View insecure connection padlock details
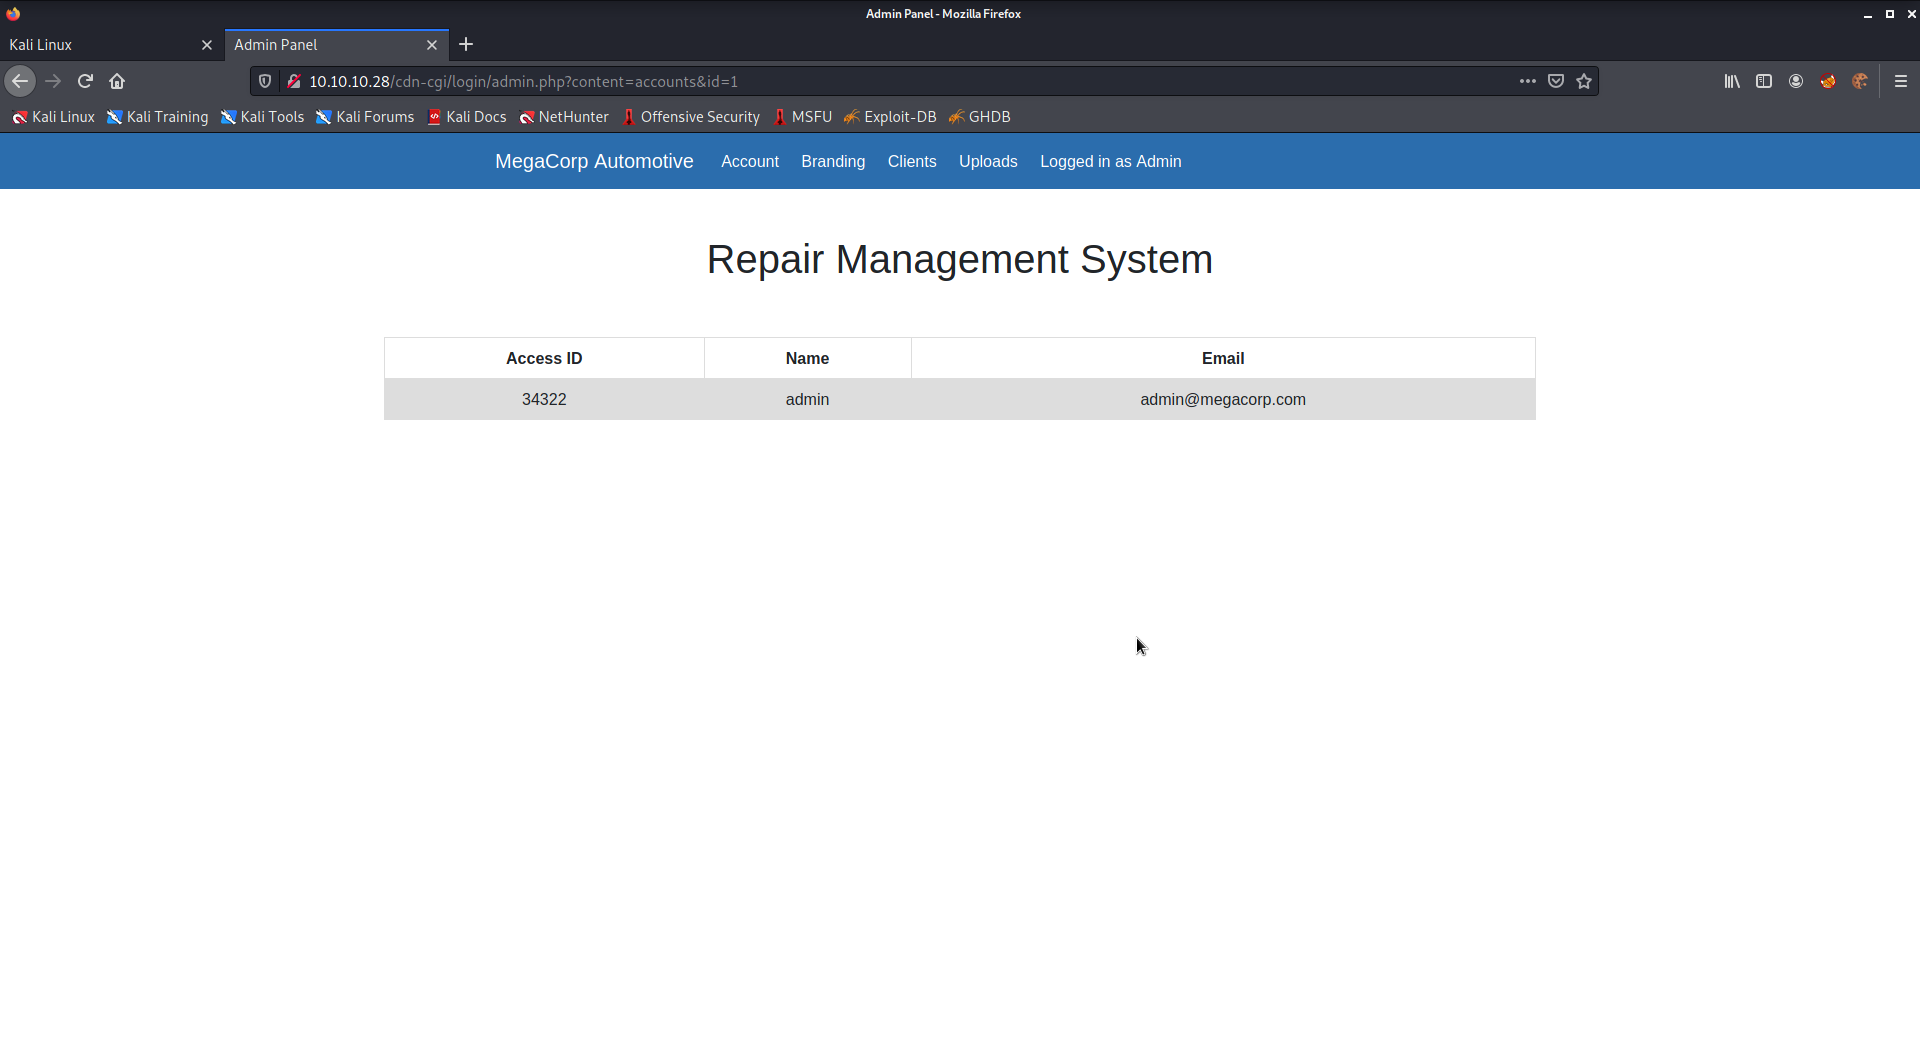Screen dimensions: 1920x1042 click(294, 81)
